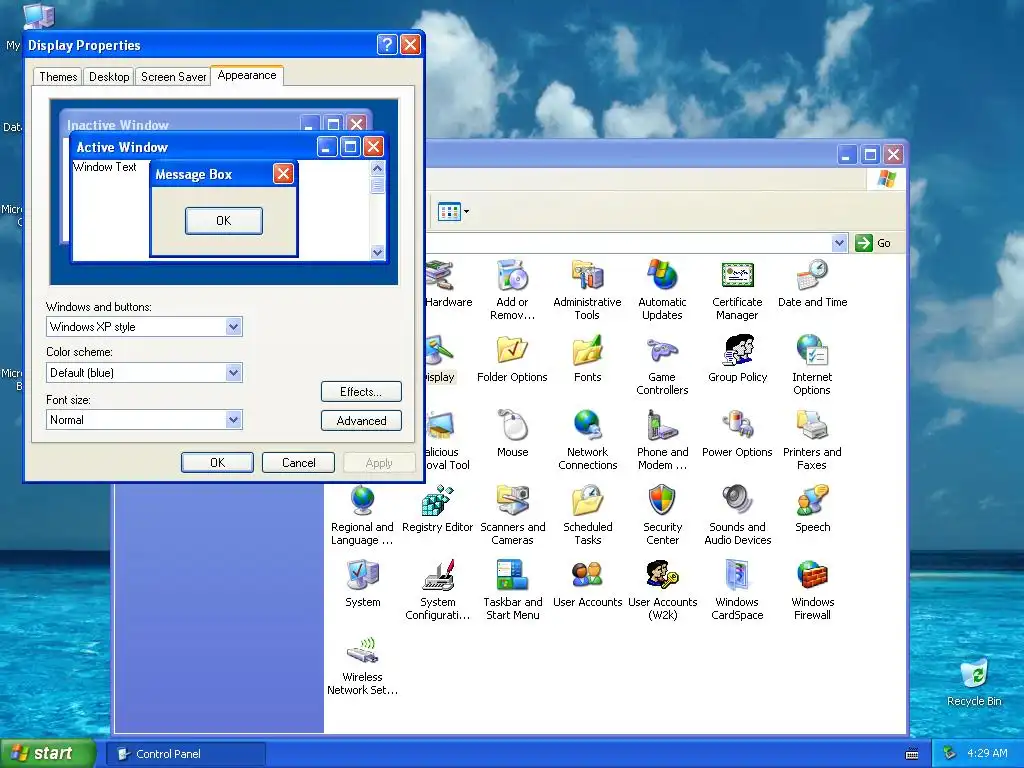The width and height of the screenshot is (1024, 768).
Task: Open Certificate Manager icon
Action: [x=737, y=277]
